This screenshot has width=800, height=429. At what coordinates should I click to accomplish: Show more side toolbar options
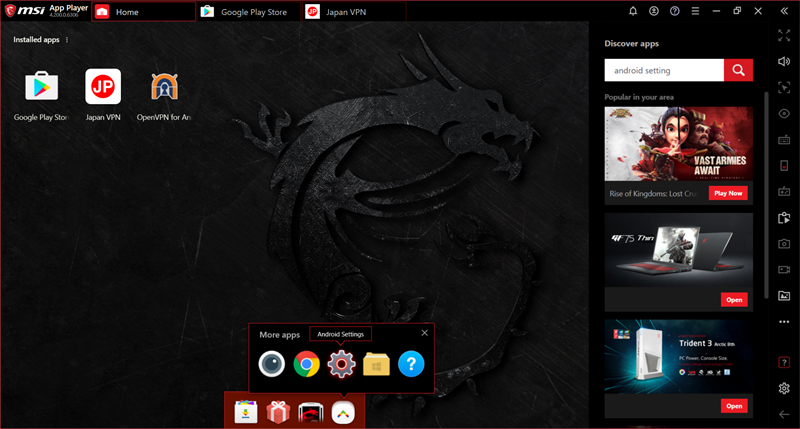click(784, 322)
